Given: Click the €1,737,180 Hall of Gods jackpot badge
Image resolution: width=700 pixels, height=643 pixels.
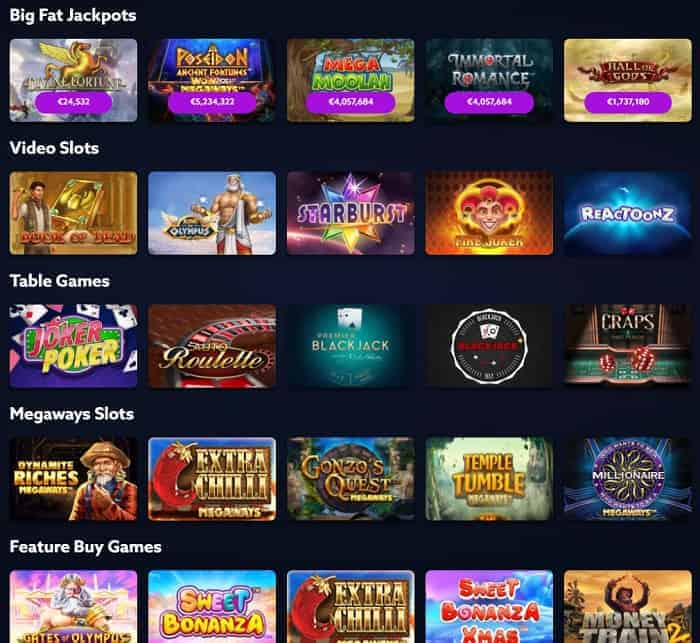Looking at the screenshot, I should pyautogui.click(x=628, y=102).
